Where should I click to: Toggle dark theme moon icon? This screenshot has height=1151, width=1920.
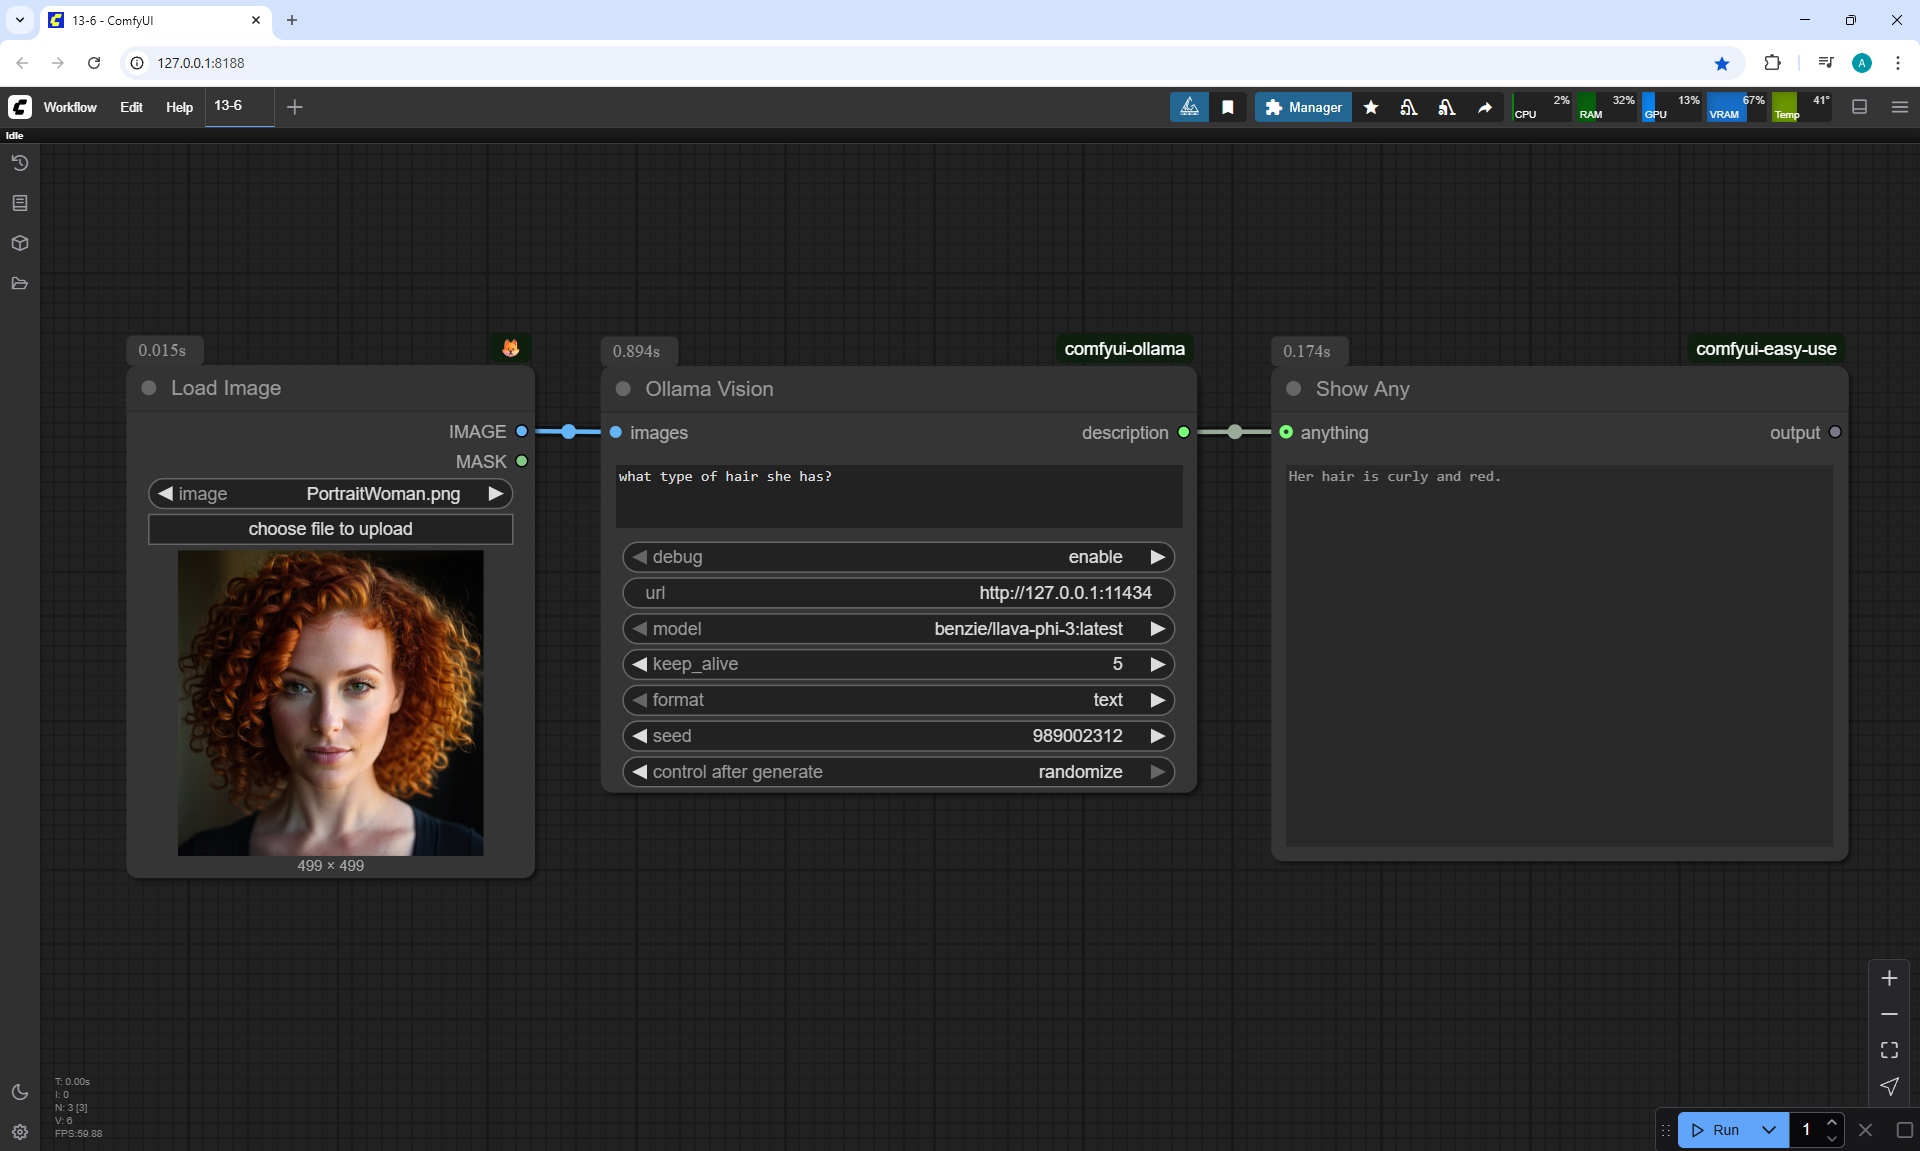click(20, 1092)
